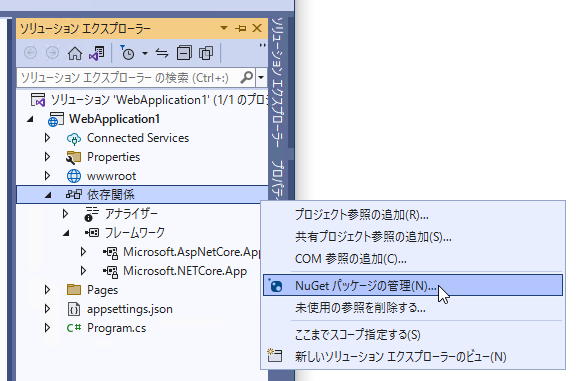
Task: Expand the アナライザー node
Action: 65,214
